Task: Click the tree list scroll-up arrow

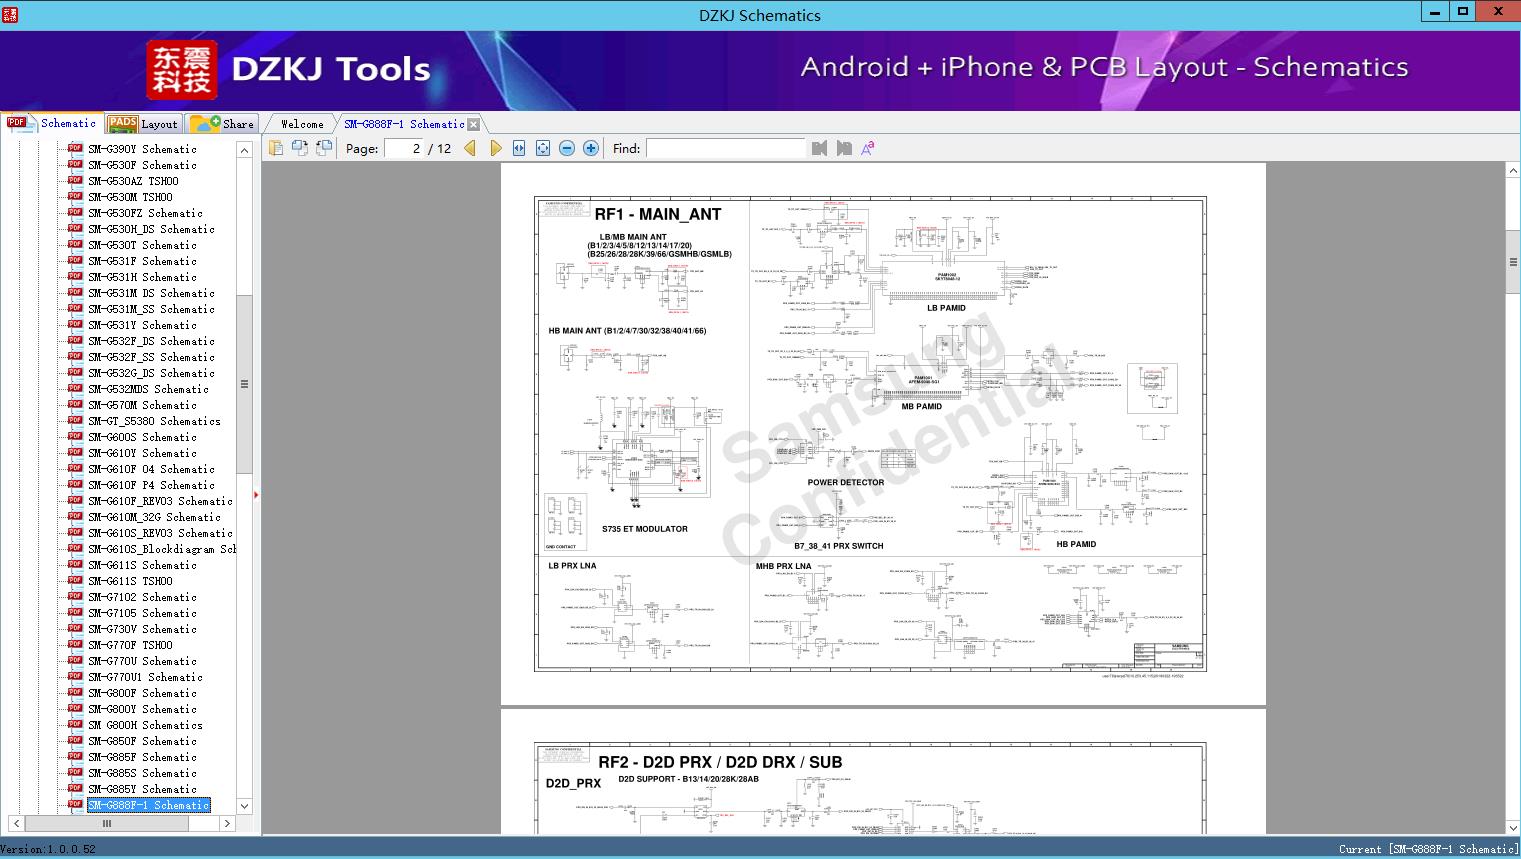Action: (x=244, y=150)
